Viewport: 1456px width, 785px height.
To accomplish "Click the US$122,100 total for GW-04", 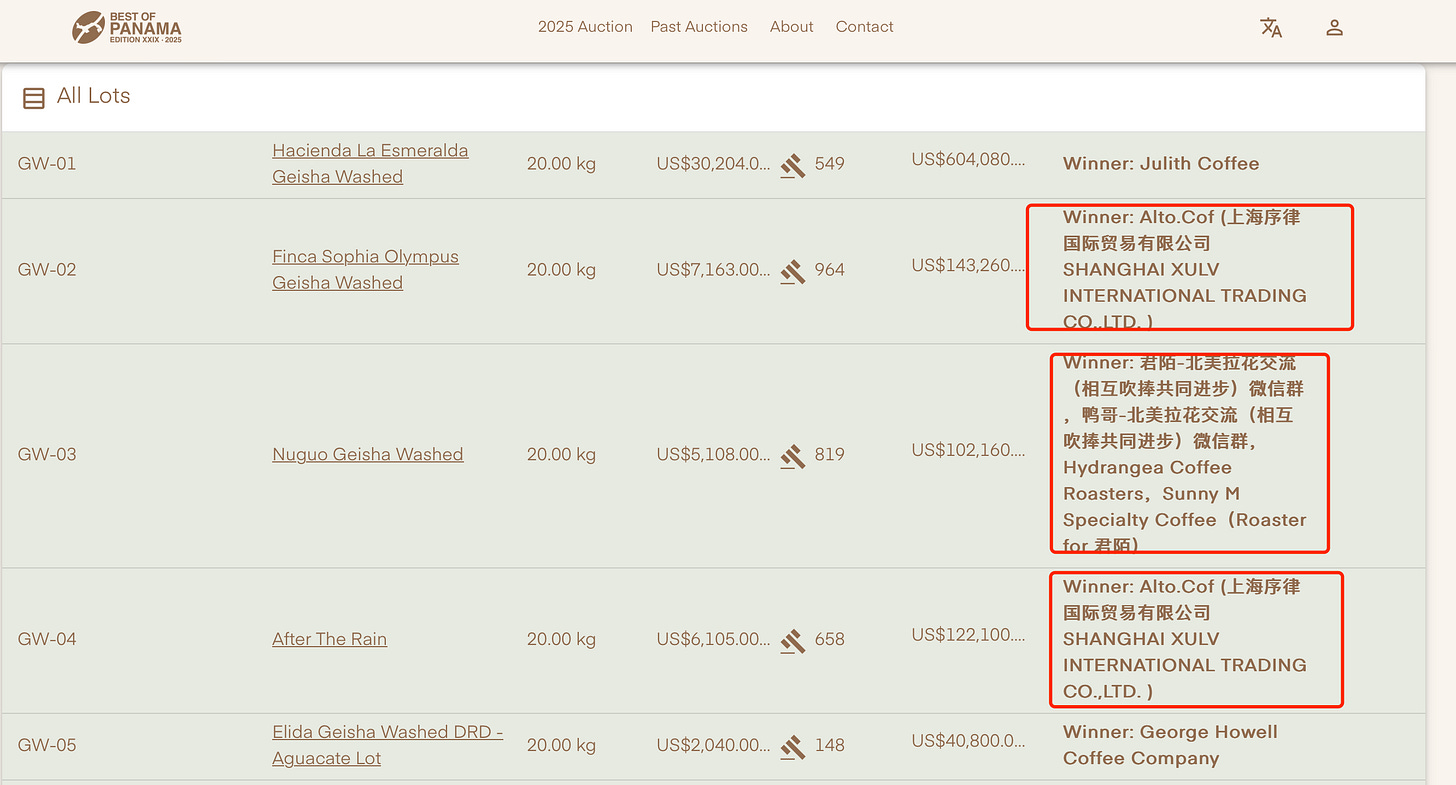I will click(x=969, y=634).
